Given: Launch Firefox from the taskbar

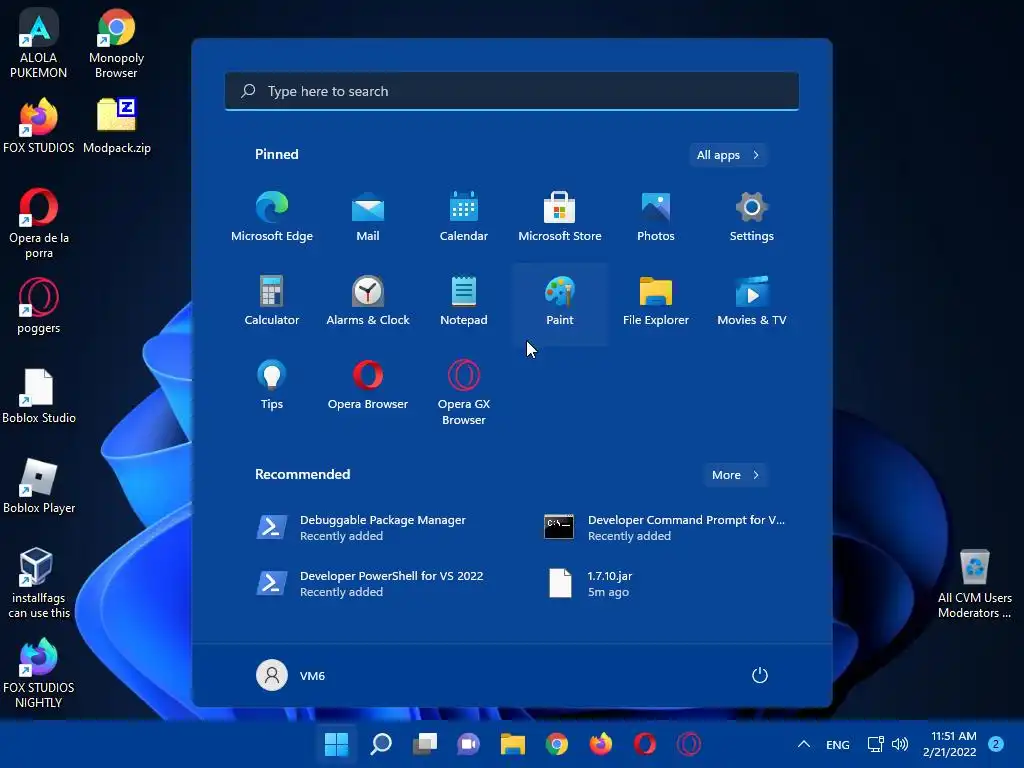Looking at the screenshot, I should pos(601,744).
